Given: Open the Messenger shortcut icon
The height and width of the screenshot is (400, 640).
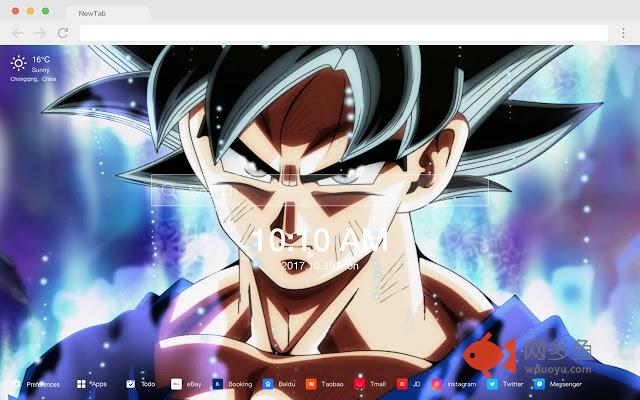Looking at the screenshot, I should point(539,384).
